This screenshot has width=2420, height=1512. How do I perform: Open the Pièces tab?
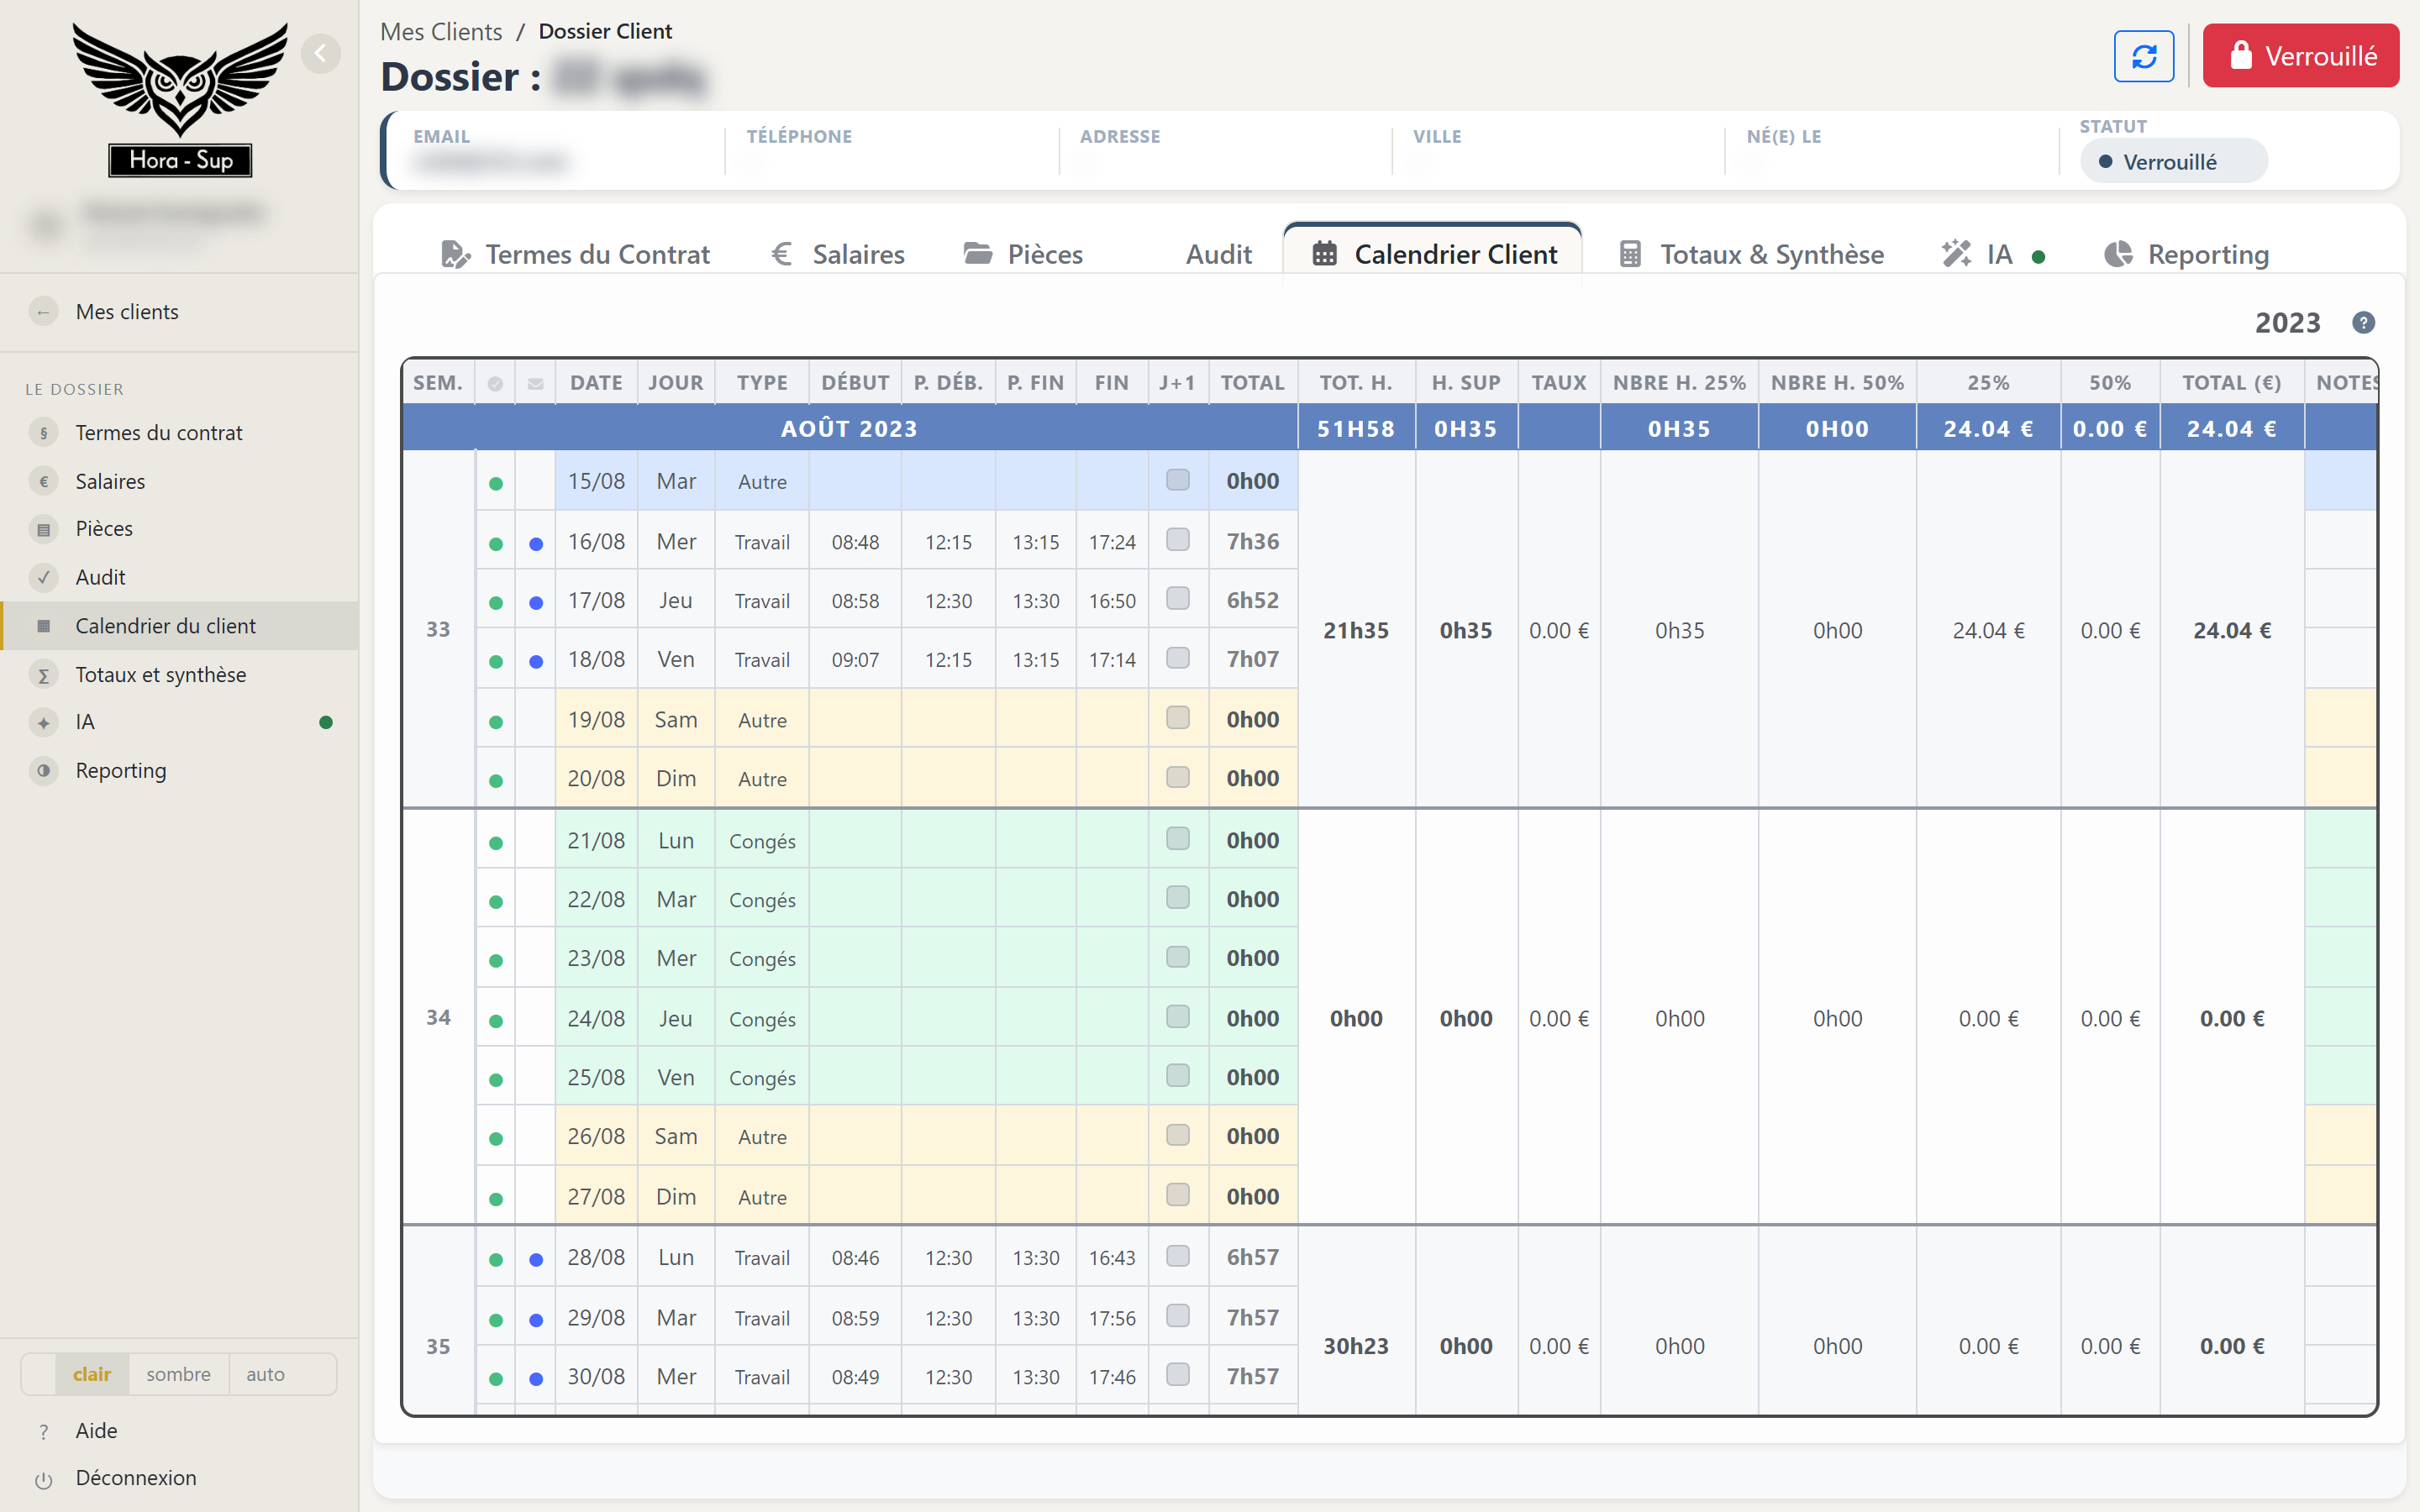tap(1022, 254)
